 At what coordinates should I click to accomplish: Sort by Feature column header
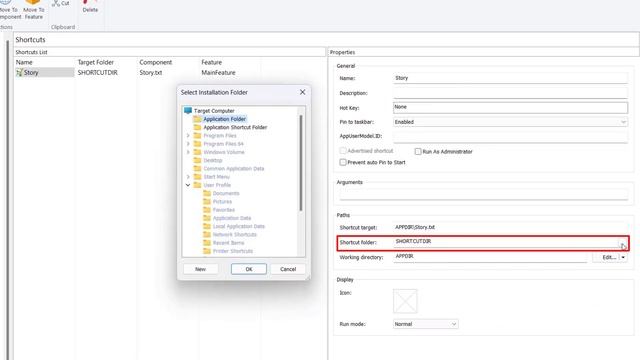pyautogui.click(x=211, y=62)
